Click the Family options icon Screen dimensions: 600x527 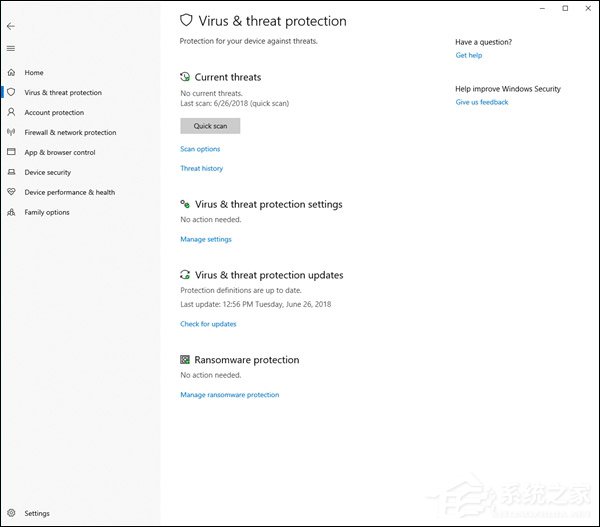[11, 213]
